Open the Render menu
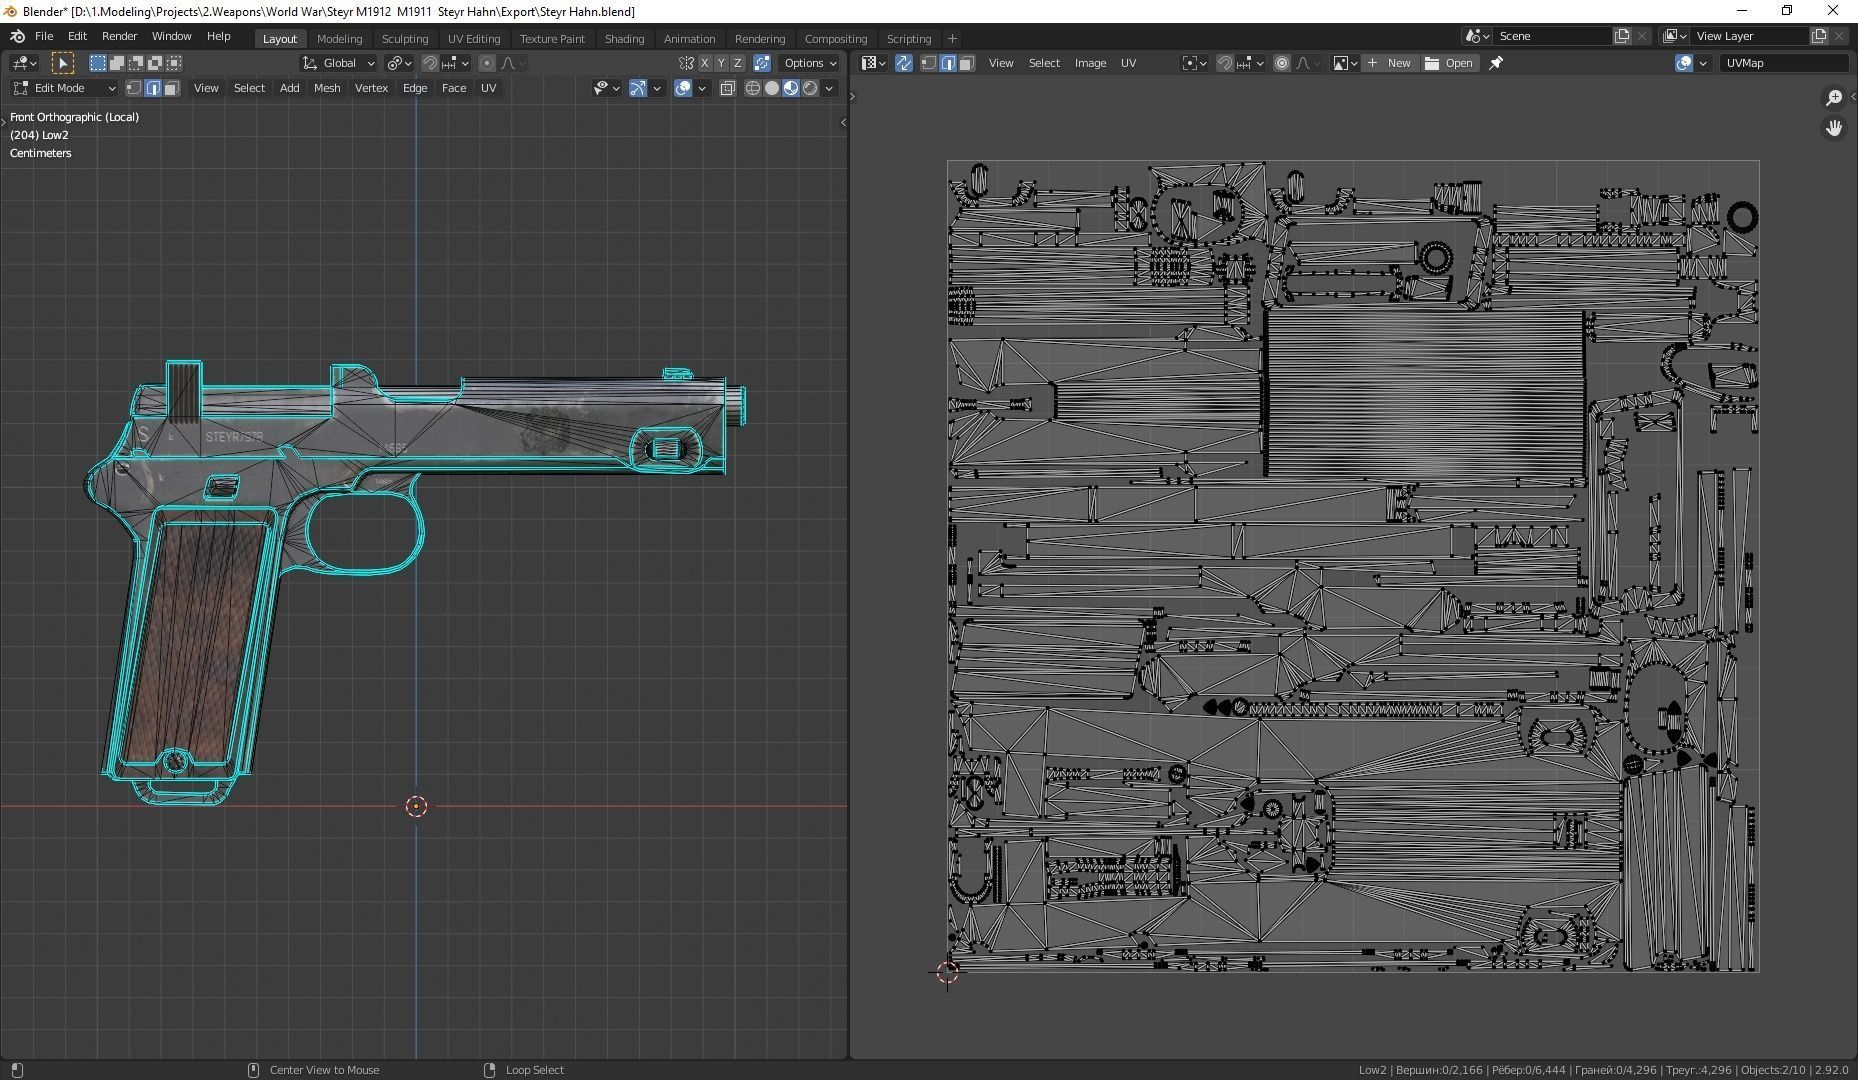This screenshot has width=1858, height=1080. pos(119,36)
